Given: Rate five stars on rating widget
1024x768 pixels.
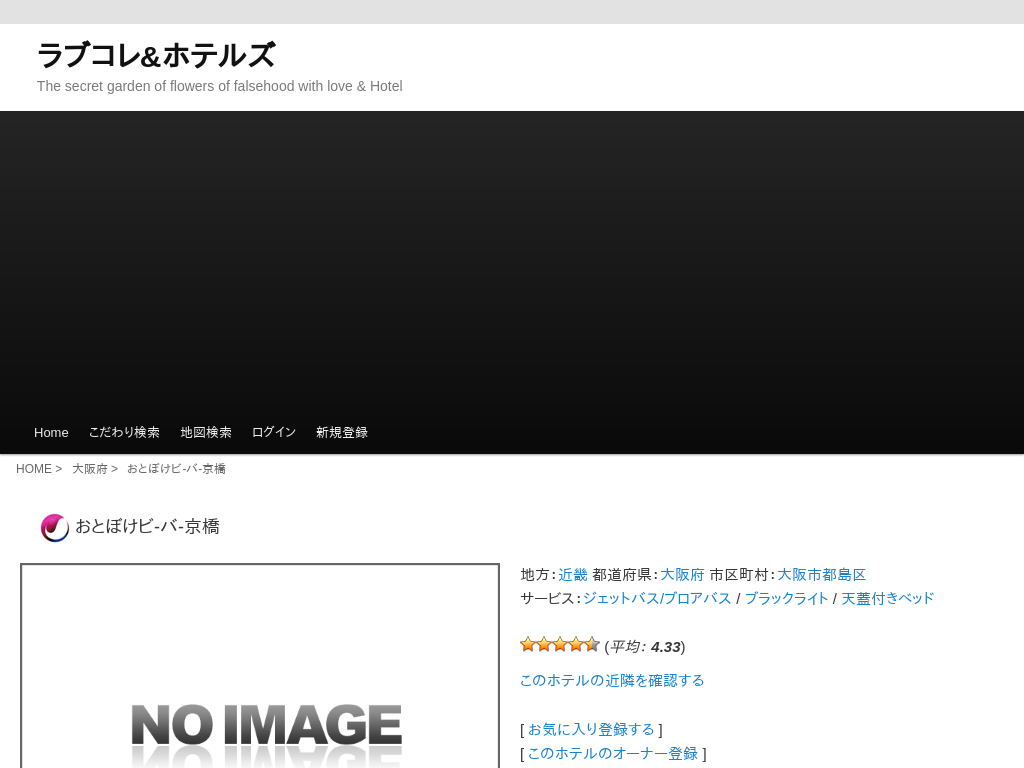Looking at the screenshot, I should pyautogui.click(x=592, y=645).
